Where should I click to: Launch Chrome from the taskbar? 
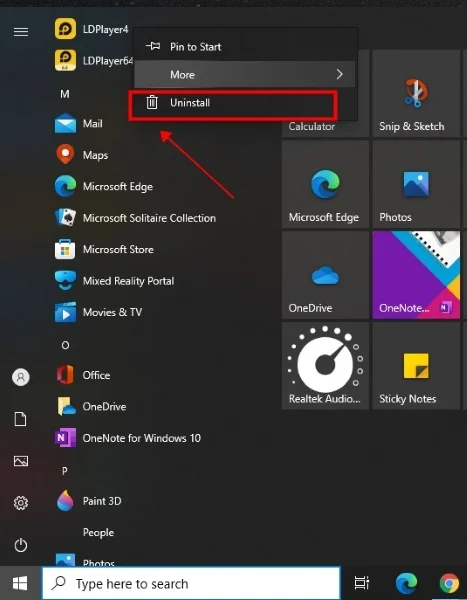coord(449,584)
